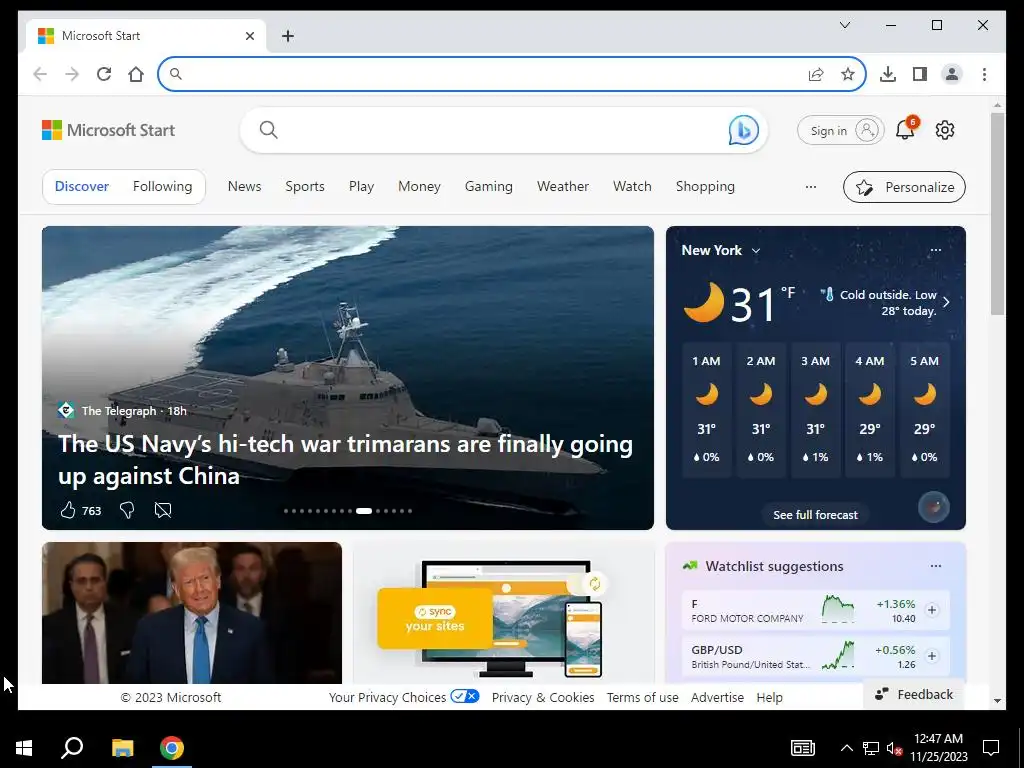Open US Navy trimarans headline
Image resolution: width=1024 pixels, height=768 pixels.
tap(345, 460)
